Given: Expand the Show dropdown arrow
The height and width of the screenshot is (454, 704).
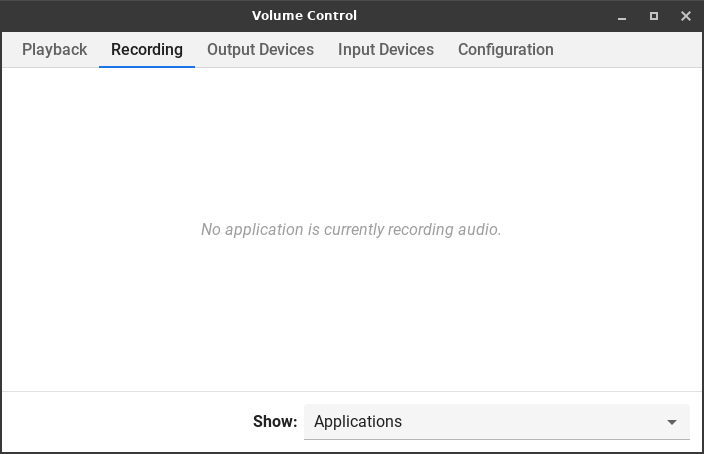Looking at the screenshot, I should click(x=672, y=422).
